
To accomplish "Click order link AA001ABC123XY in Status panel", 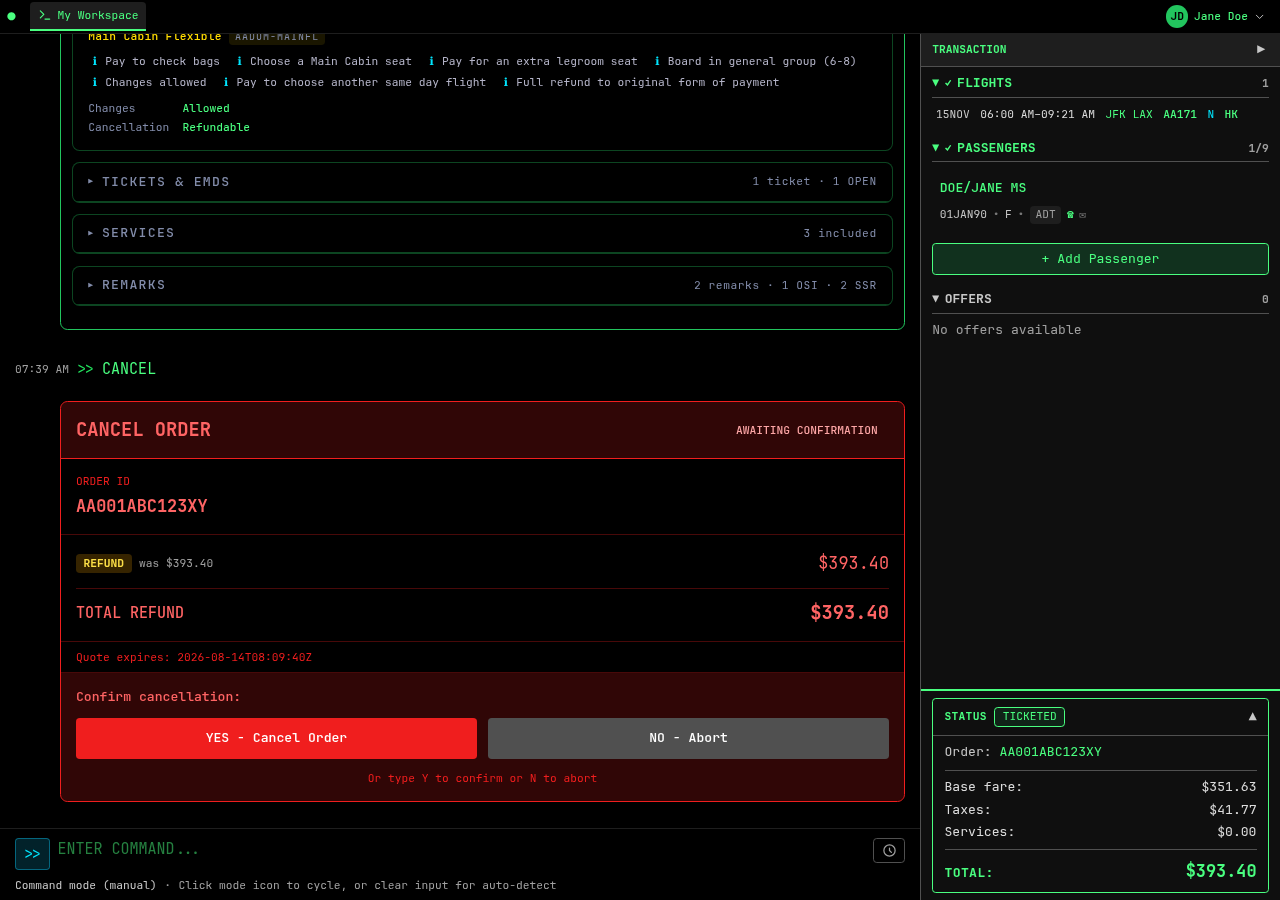I will coord(1051,752).
